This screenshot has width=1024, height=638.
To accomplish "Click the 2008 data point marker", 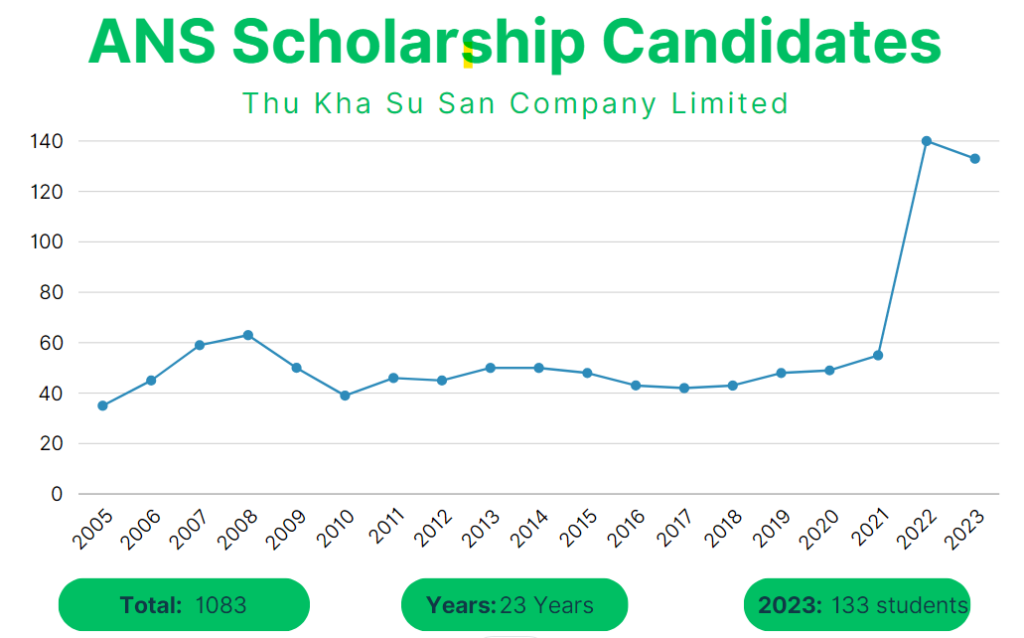I will click(248, 335).
